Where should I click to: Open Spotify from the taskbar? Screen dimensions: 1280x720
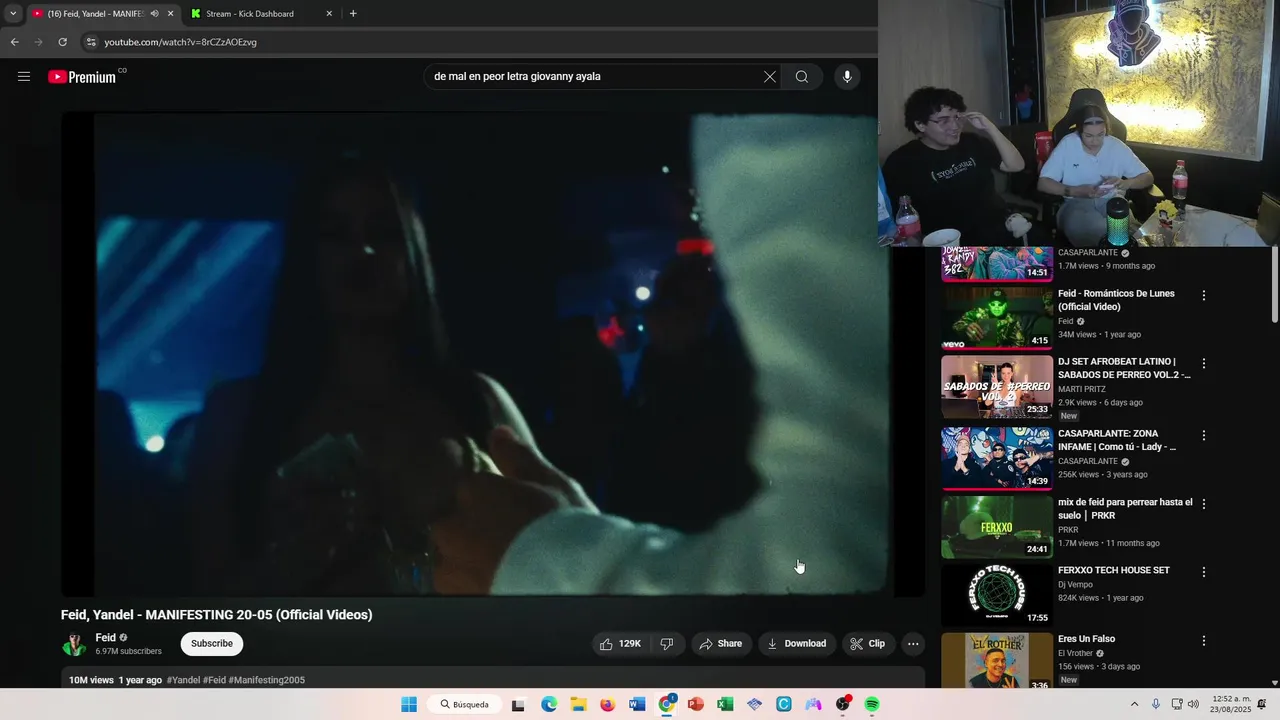pos(872,704)
